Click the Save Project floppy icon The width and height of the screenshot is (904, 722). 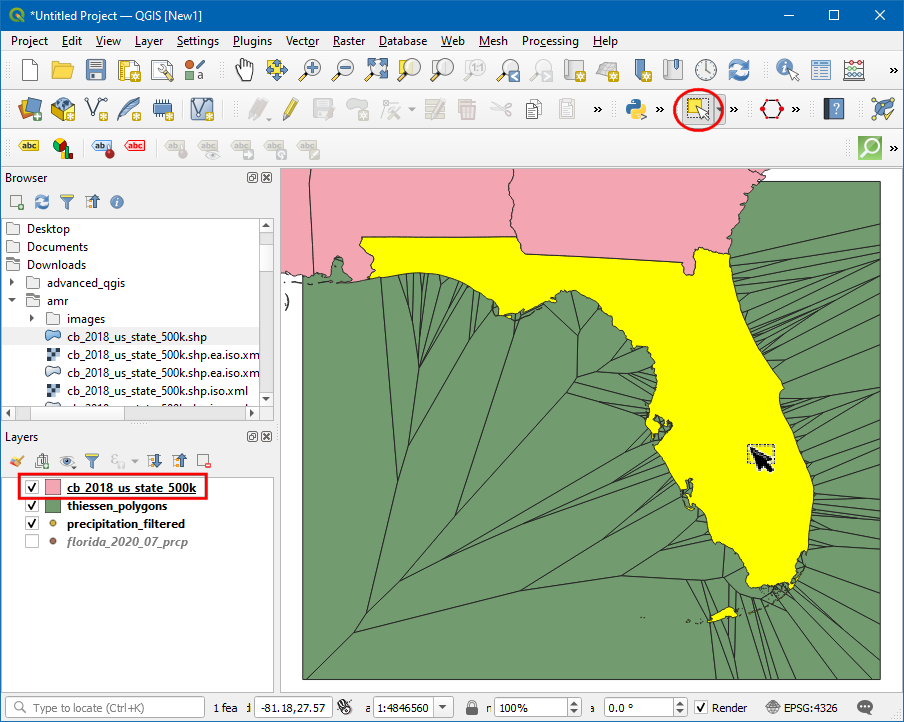(96, 70)
